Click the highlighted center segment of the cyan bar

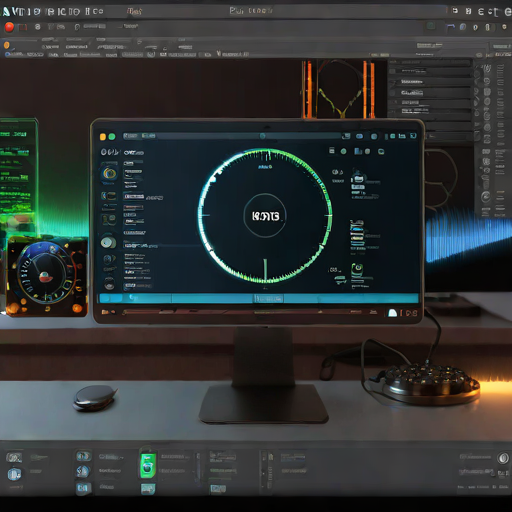269,298
